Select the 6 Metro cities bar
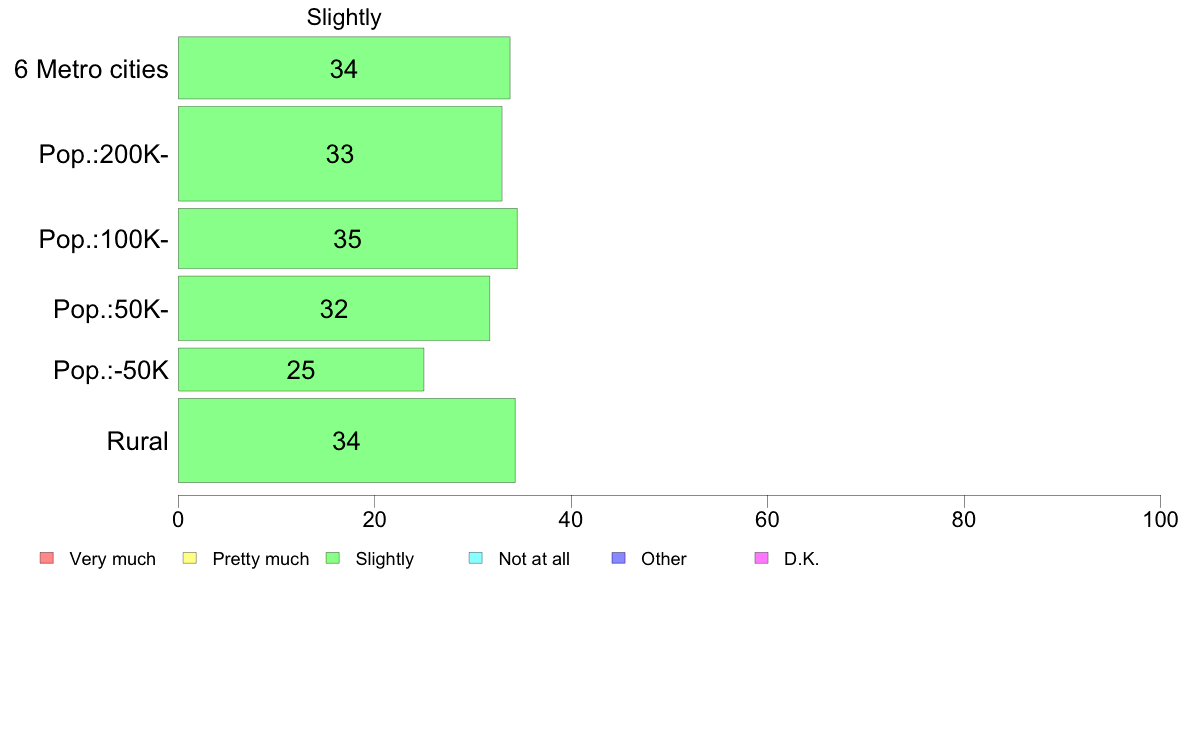Image resolution: width=1188 pixels, height=736 pixels. [x=344, y=67]
